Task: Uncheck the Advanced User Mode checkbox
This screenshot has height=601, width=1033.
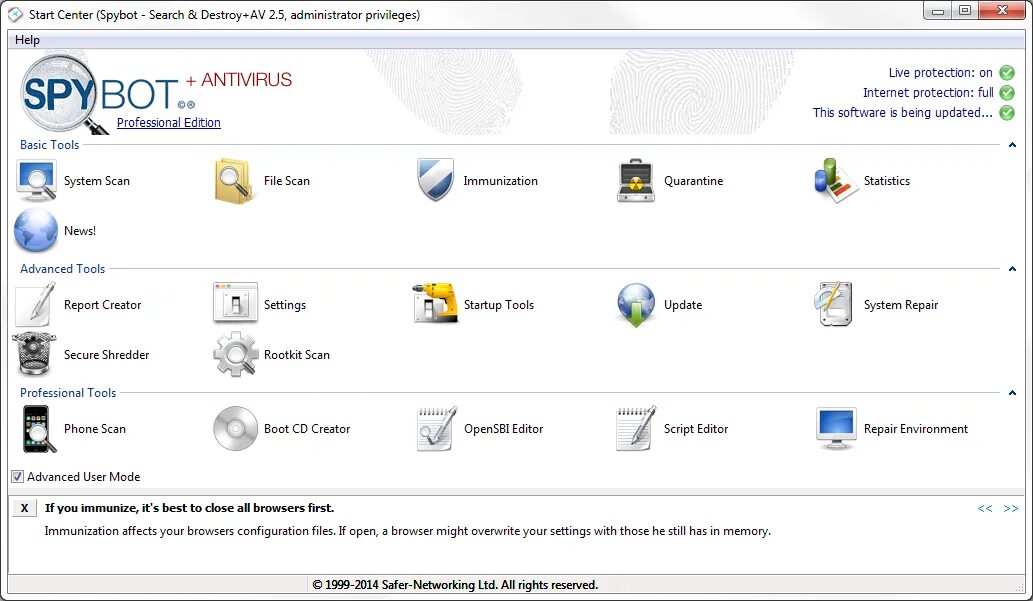Action: 17,476
